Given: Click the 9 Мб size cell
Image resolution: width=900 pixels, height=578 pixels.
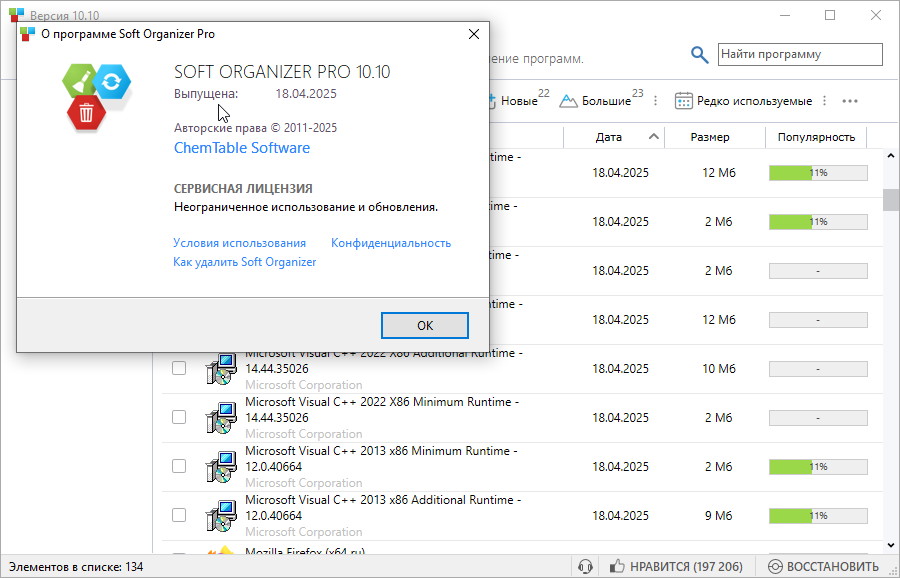Looking at the screenshot, I should coord(719,515).
